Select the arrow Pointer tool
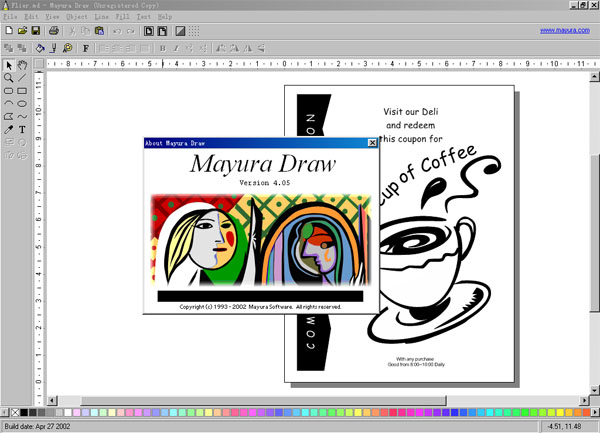The image size is (600, 433). pyautogui.click(x=9, y=65)
